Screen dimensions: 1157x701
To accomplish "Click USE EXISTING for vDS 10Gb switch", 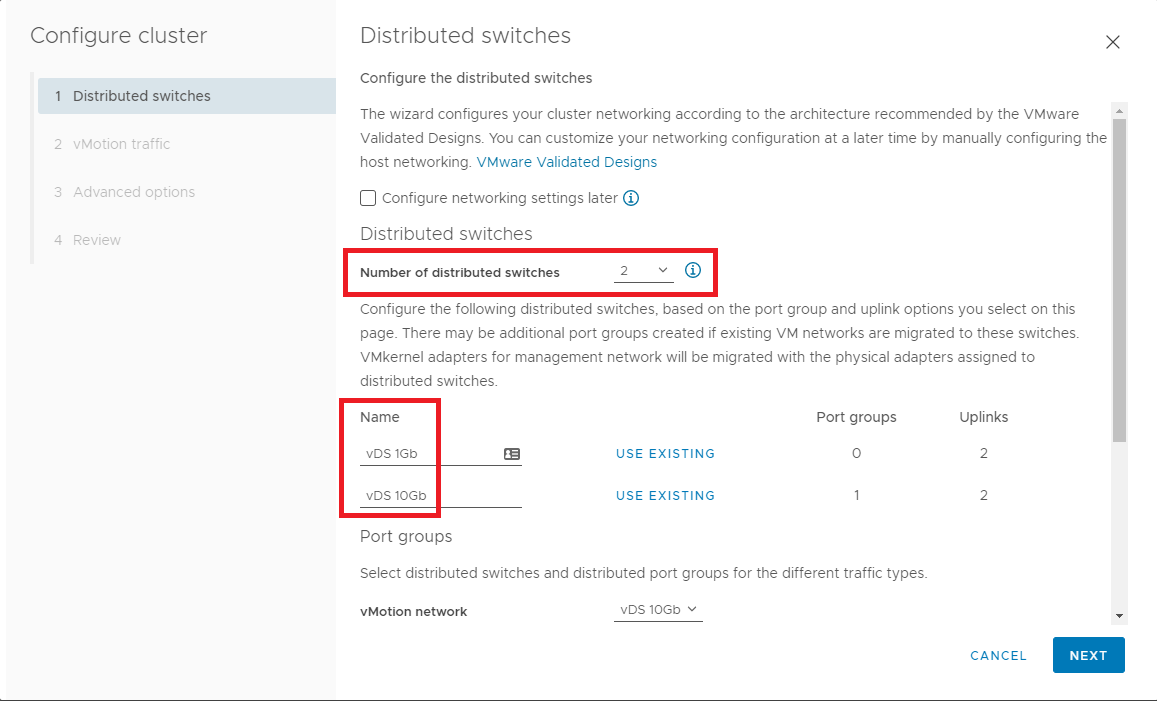I will tap(665, 496).
